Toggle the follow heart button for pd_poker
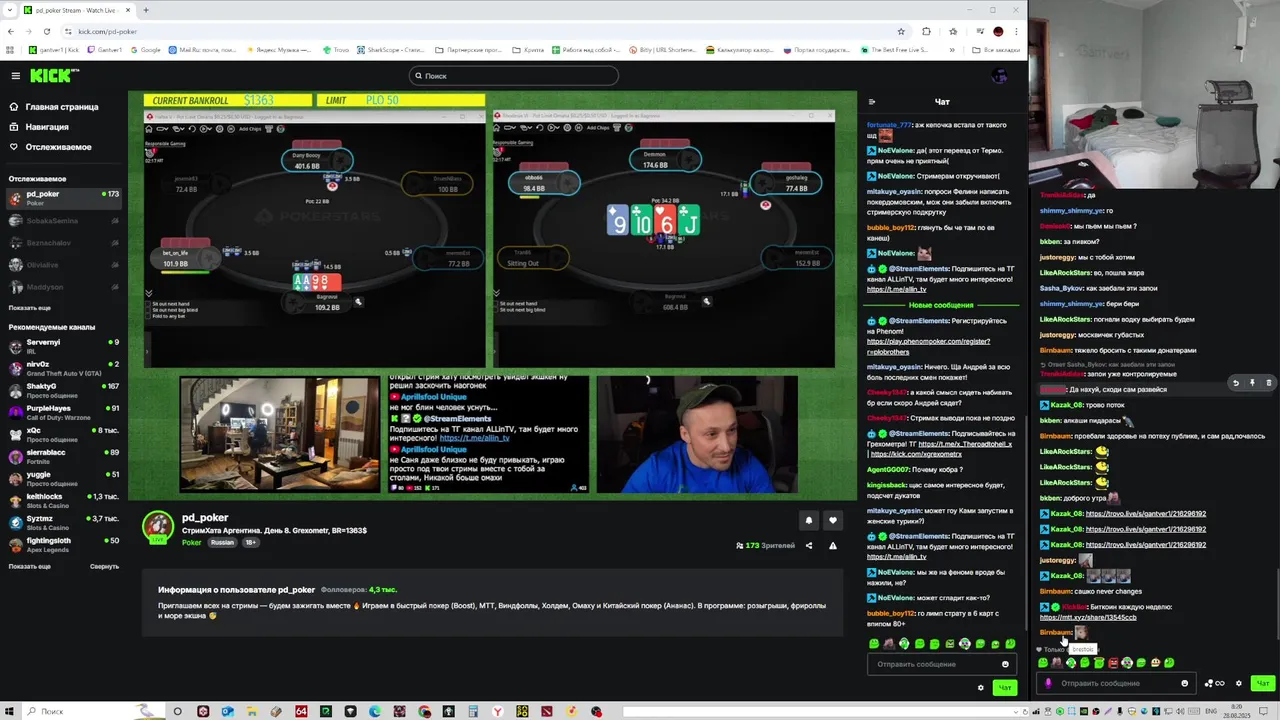Viewport: 1280px width, 720px height. tap(833, 520)
